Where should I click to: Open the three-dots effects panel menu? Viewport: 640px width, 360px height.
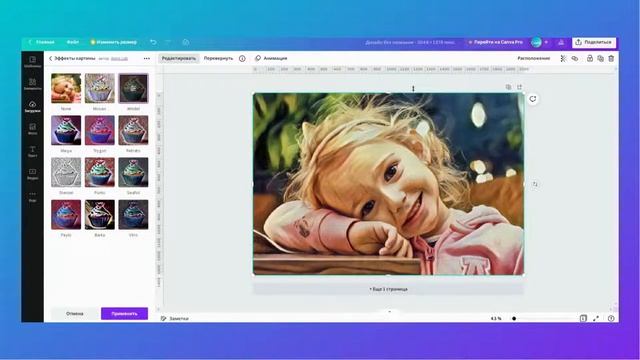click(x=147, y=58)
